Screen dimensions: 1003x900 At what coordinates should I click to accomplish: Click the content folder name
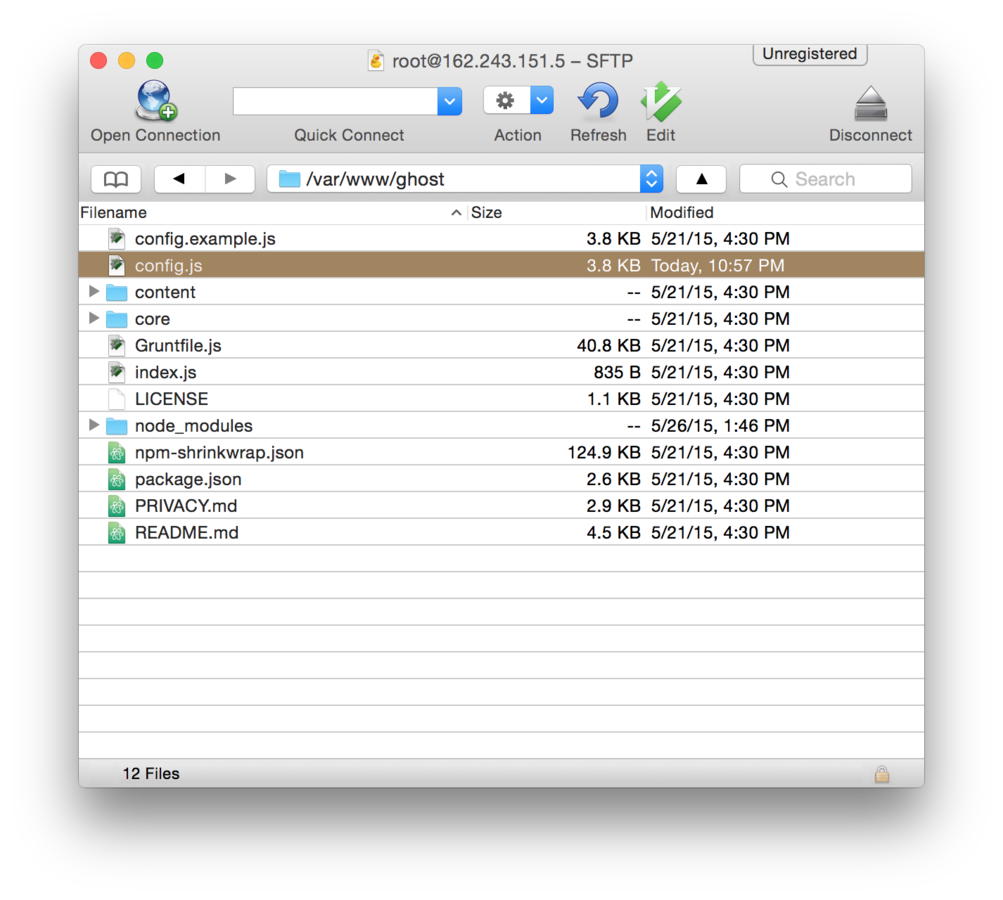pos(165,292)
